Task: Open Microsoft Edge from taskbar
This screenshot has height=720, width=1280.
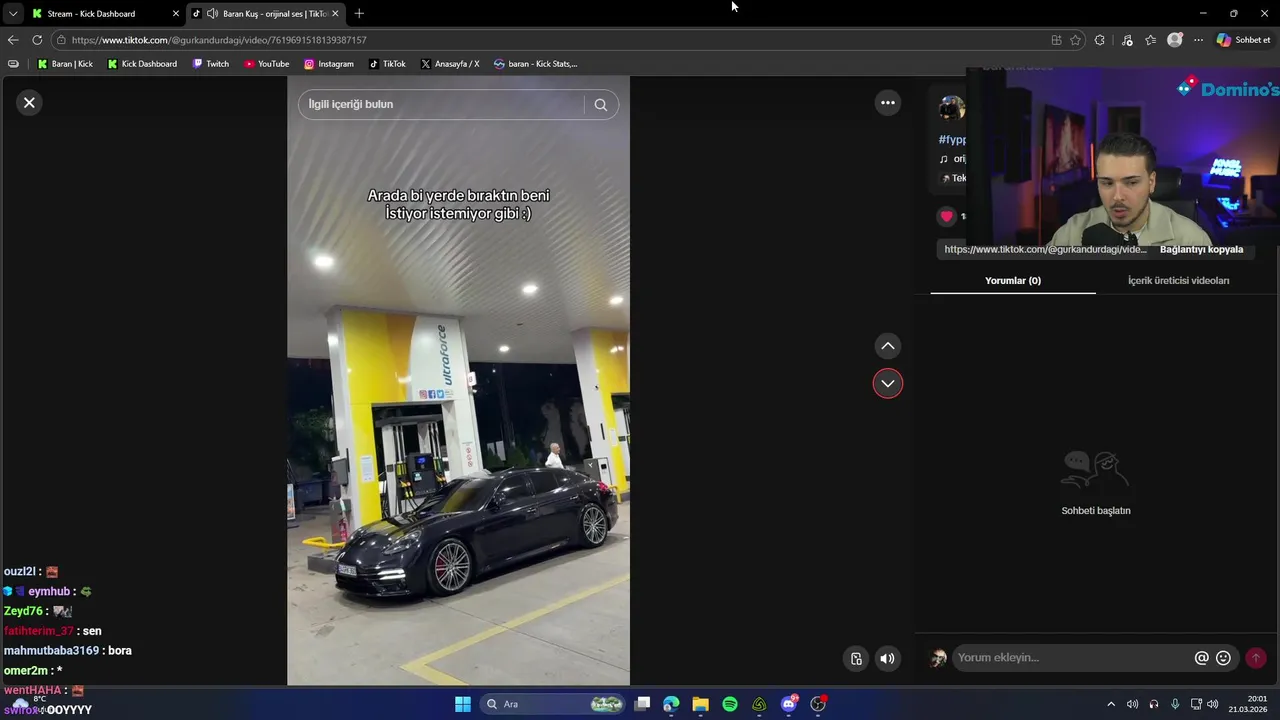Action: [x=671, y=704]
